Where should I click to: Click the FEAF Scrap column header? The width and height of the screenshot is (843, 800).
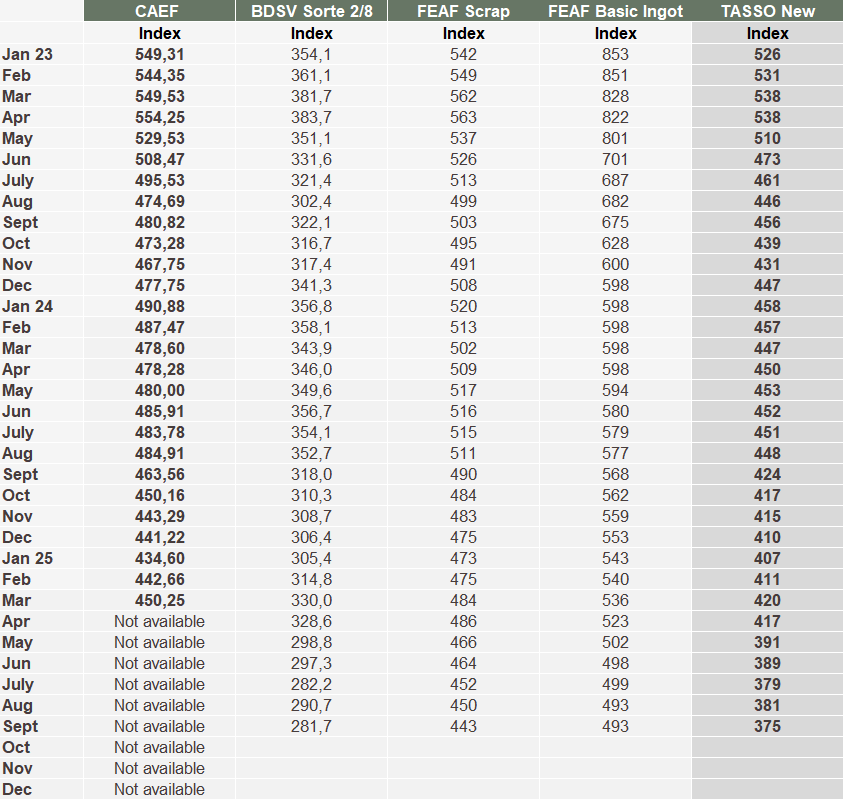pos(463,11)
